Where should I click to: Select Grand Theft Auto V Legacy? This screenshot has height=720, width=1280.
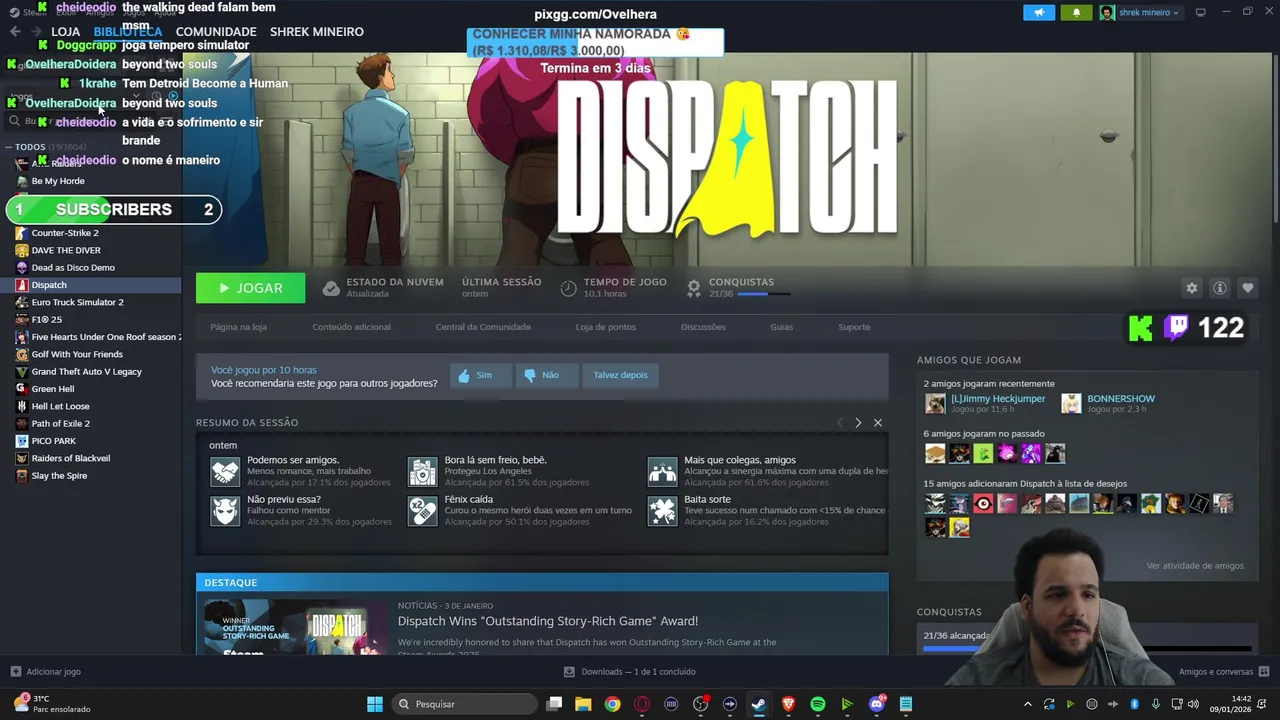(86, 372)
